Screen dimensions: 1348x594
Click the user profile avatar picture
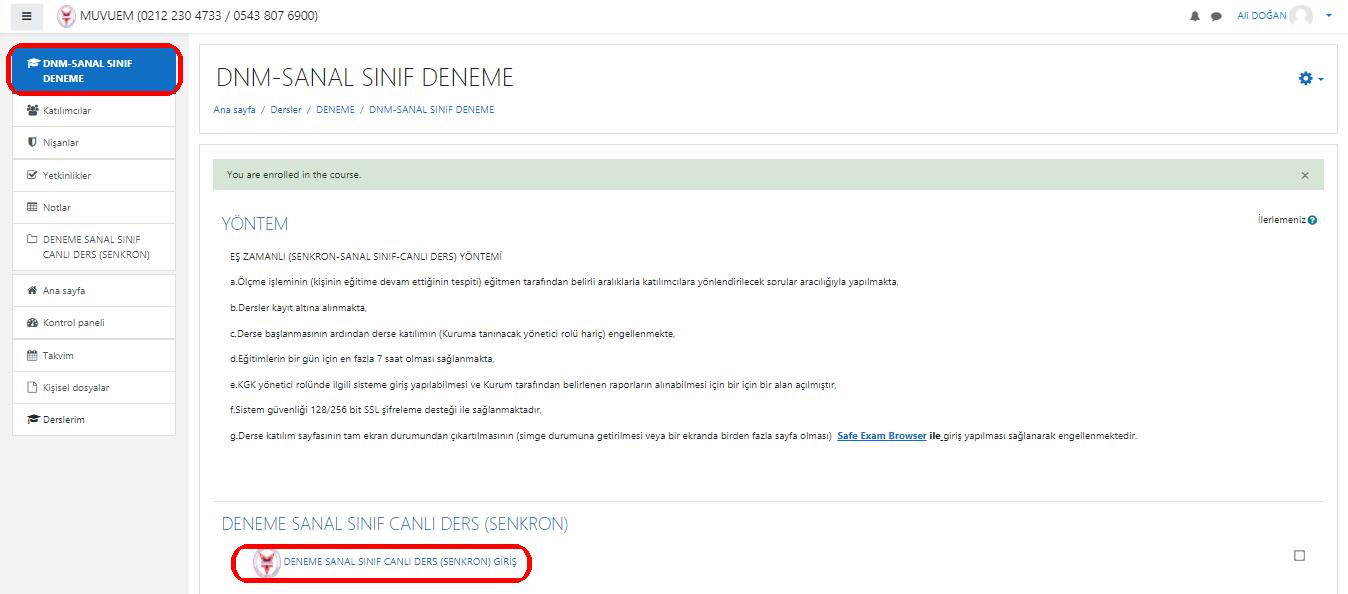click(x=1300, y=16)
